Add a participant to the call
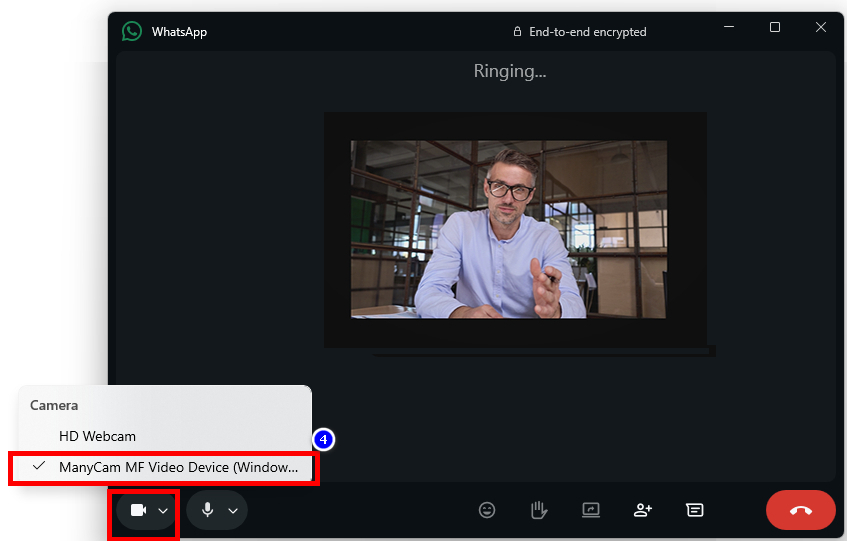The width and height of the screenshot is (847, 541). pos(643,510)
